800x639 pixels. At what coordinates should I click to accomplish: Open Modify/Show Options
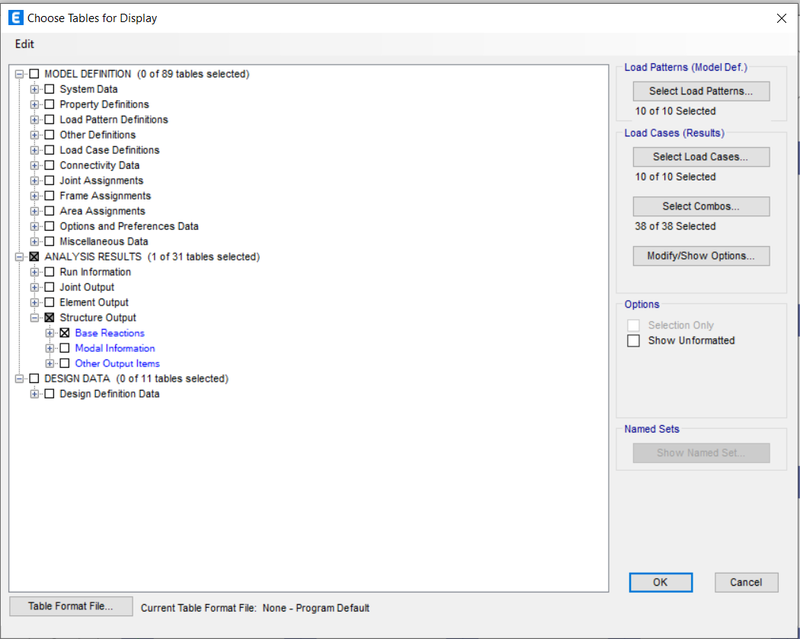click(x=701, y=256)
